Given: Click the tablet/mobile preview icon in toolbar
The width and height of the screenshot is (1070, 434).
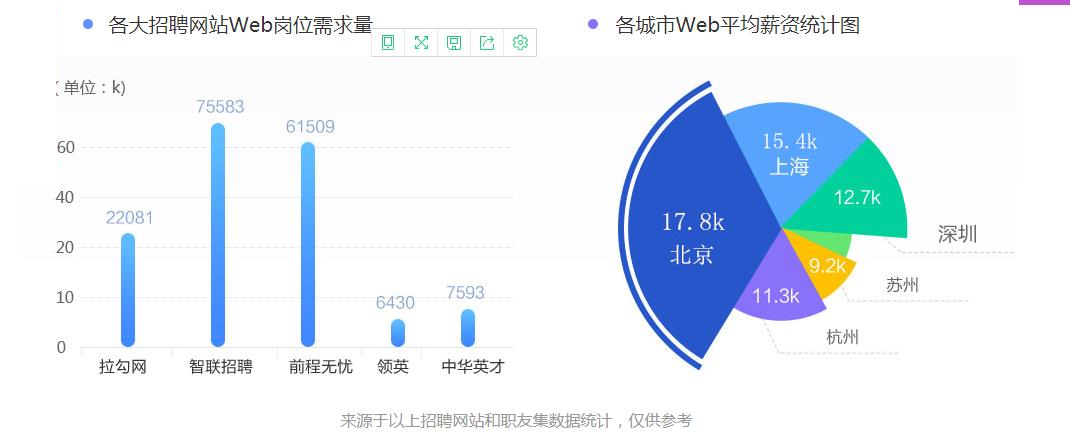Looking at the screenshot, I should [388, 43].
